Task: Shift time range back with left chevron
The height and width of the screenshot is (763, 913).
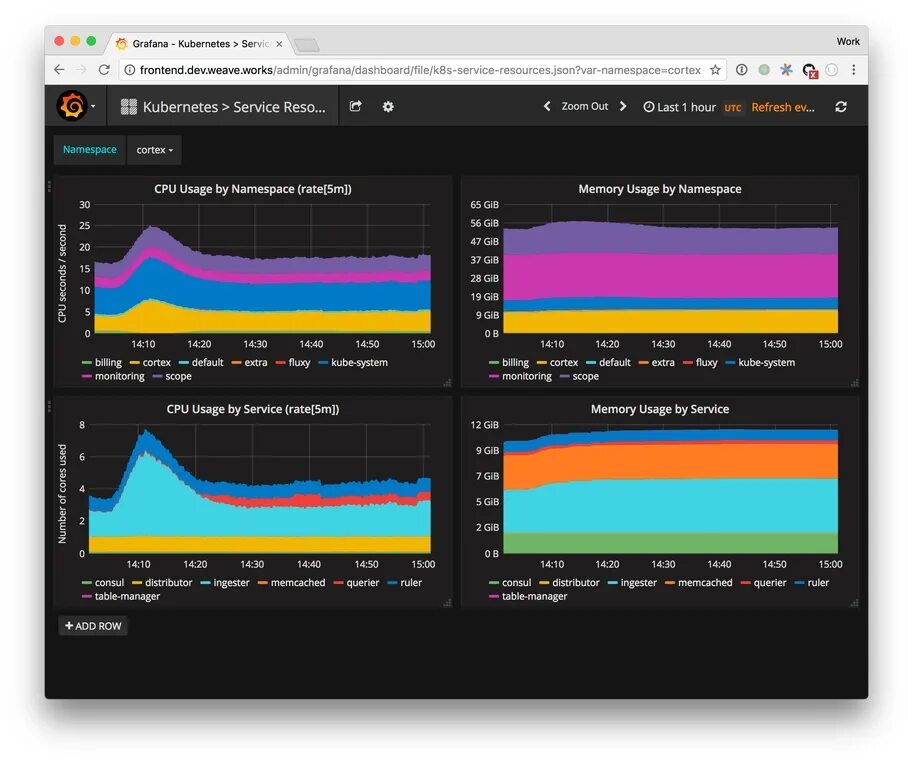Action: point(547,106)
